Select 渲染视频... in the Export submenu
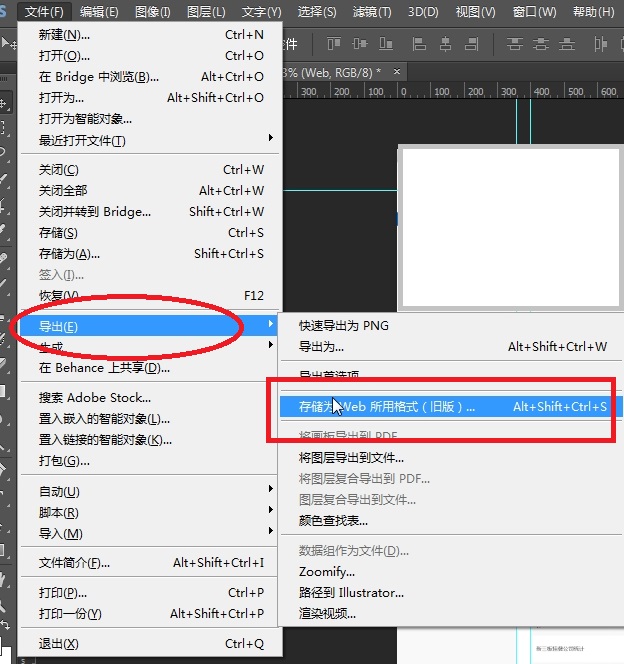Screen dimensions: 624x664 451,613
